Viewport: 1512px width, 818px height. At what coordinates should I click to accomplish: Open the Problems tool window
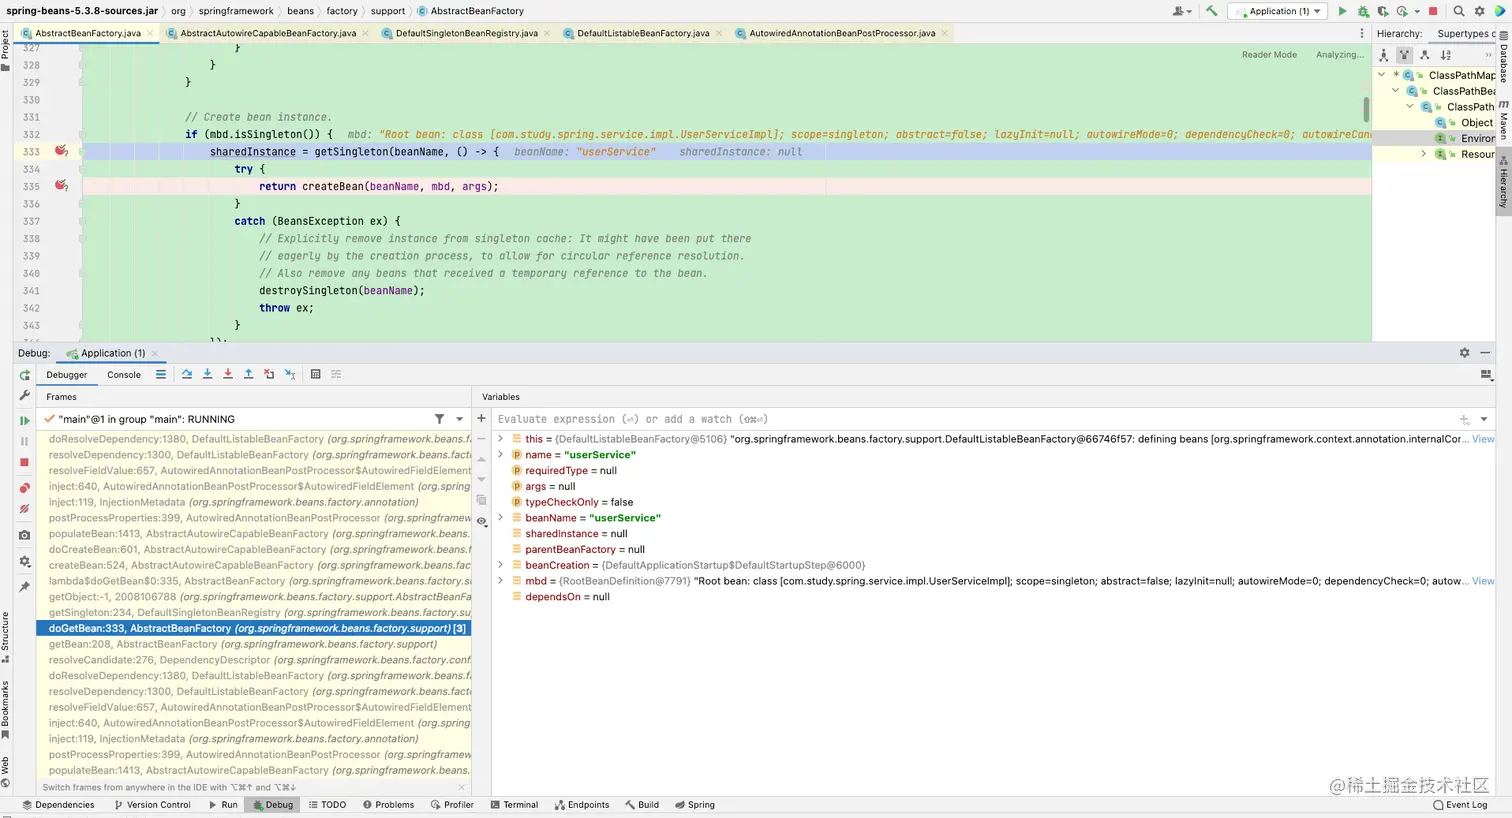[388, 805]
